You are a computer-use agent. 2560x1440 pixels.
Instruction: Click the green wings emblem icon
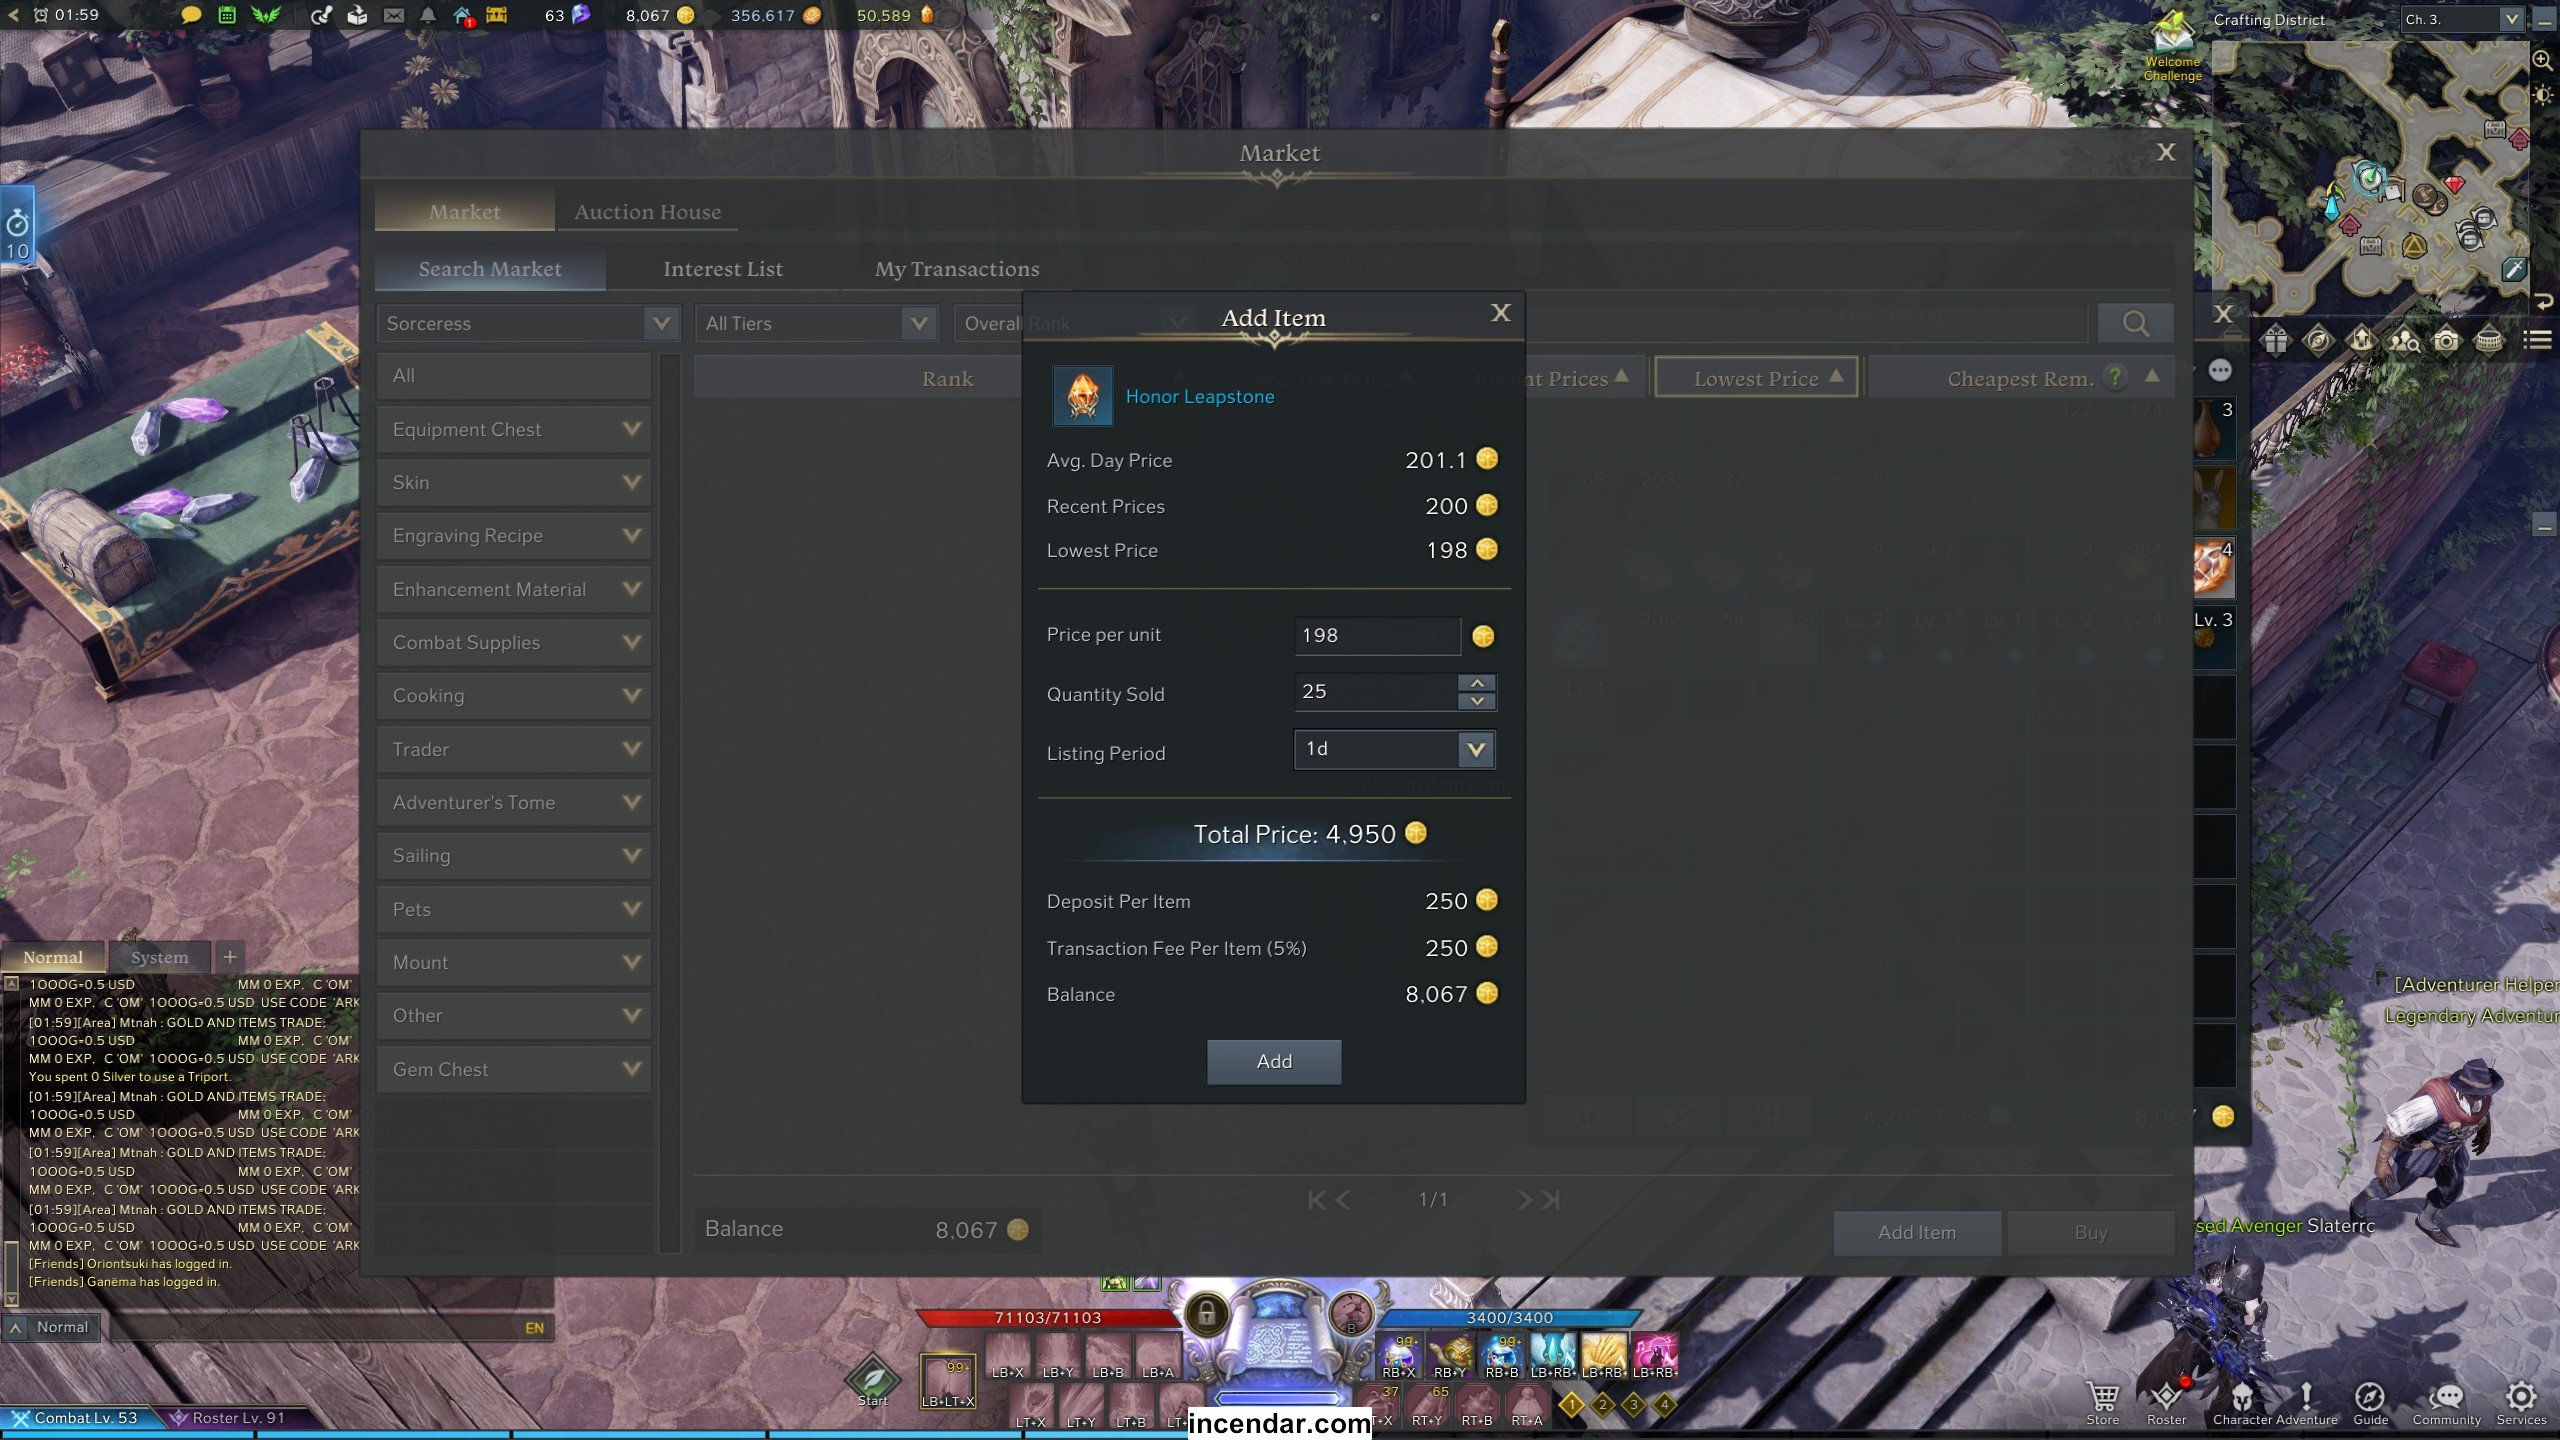click(266, 15)
